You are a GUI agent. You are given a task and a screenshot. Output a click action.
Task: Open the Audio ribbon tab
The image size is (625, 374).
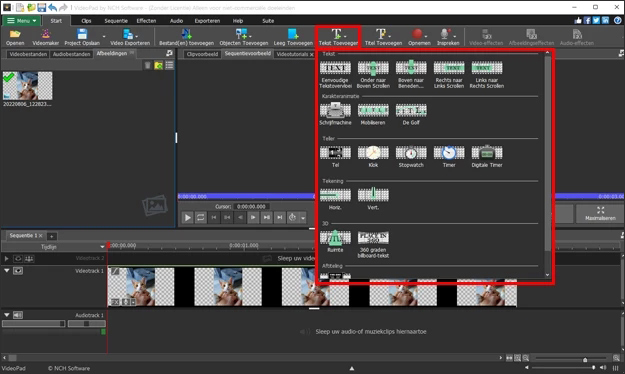tap(176, 21)
